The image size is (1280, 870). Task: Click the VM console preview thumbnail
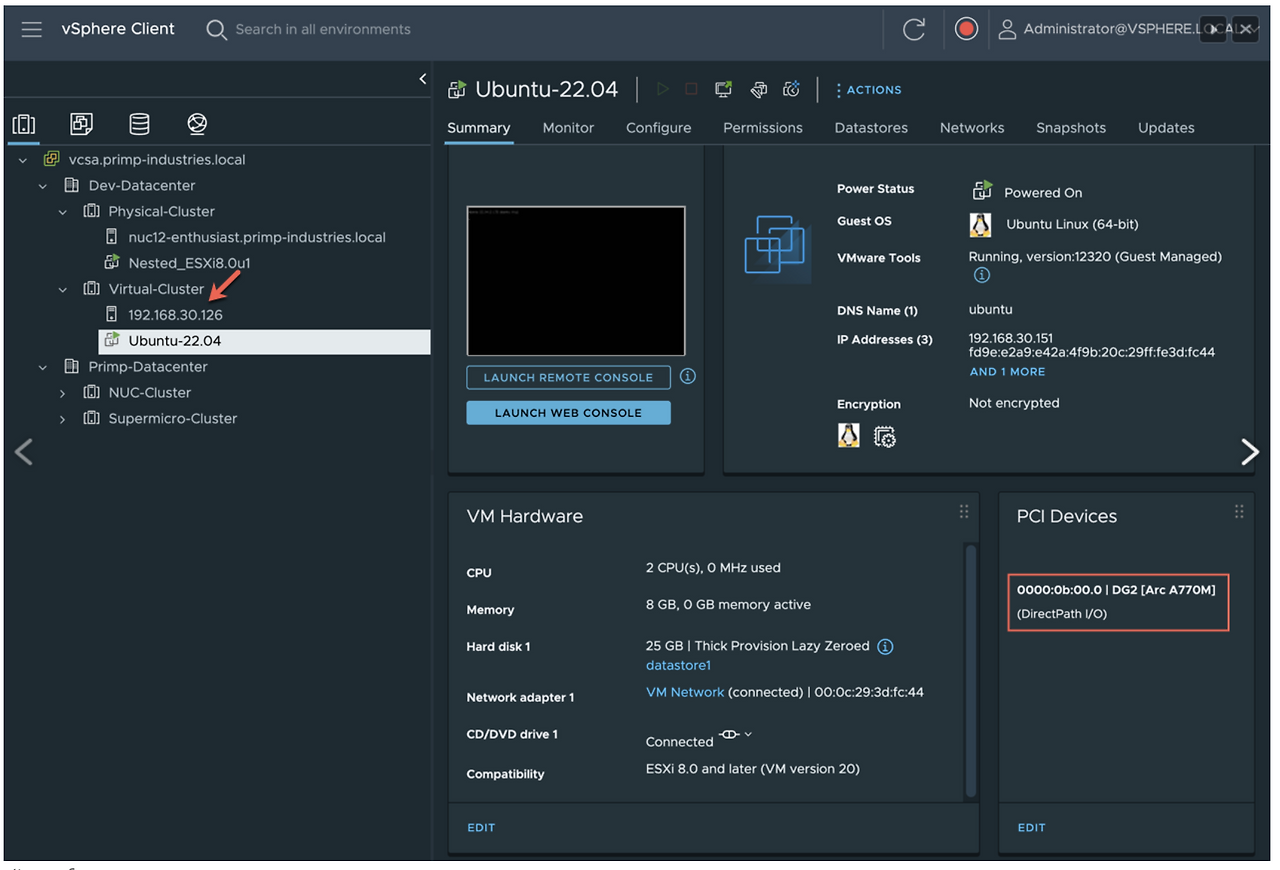[x=576, y=281]
